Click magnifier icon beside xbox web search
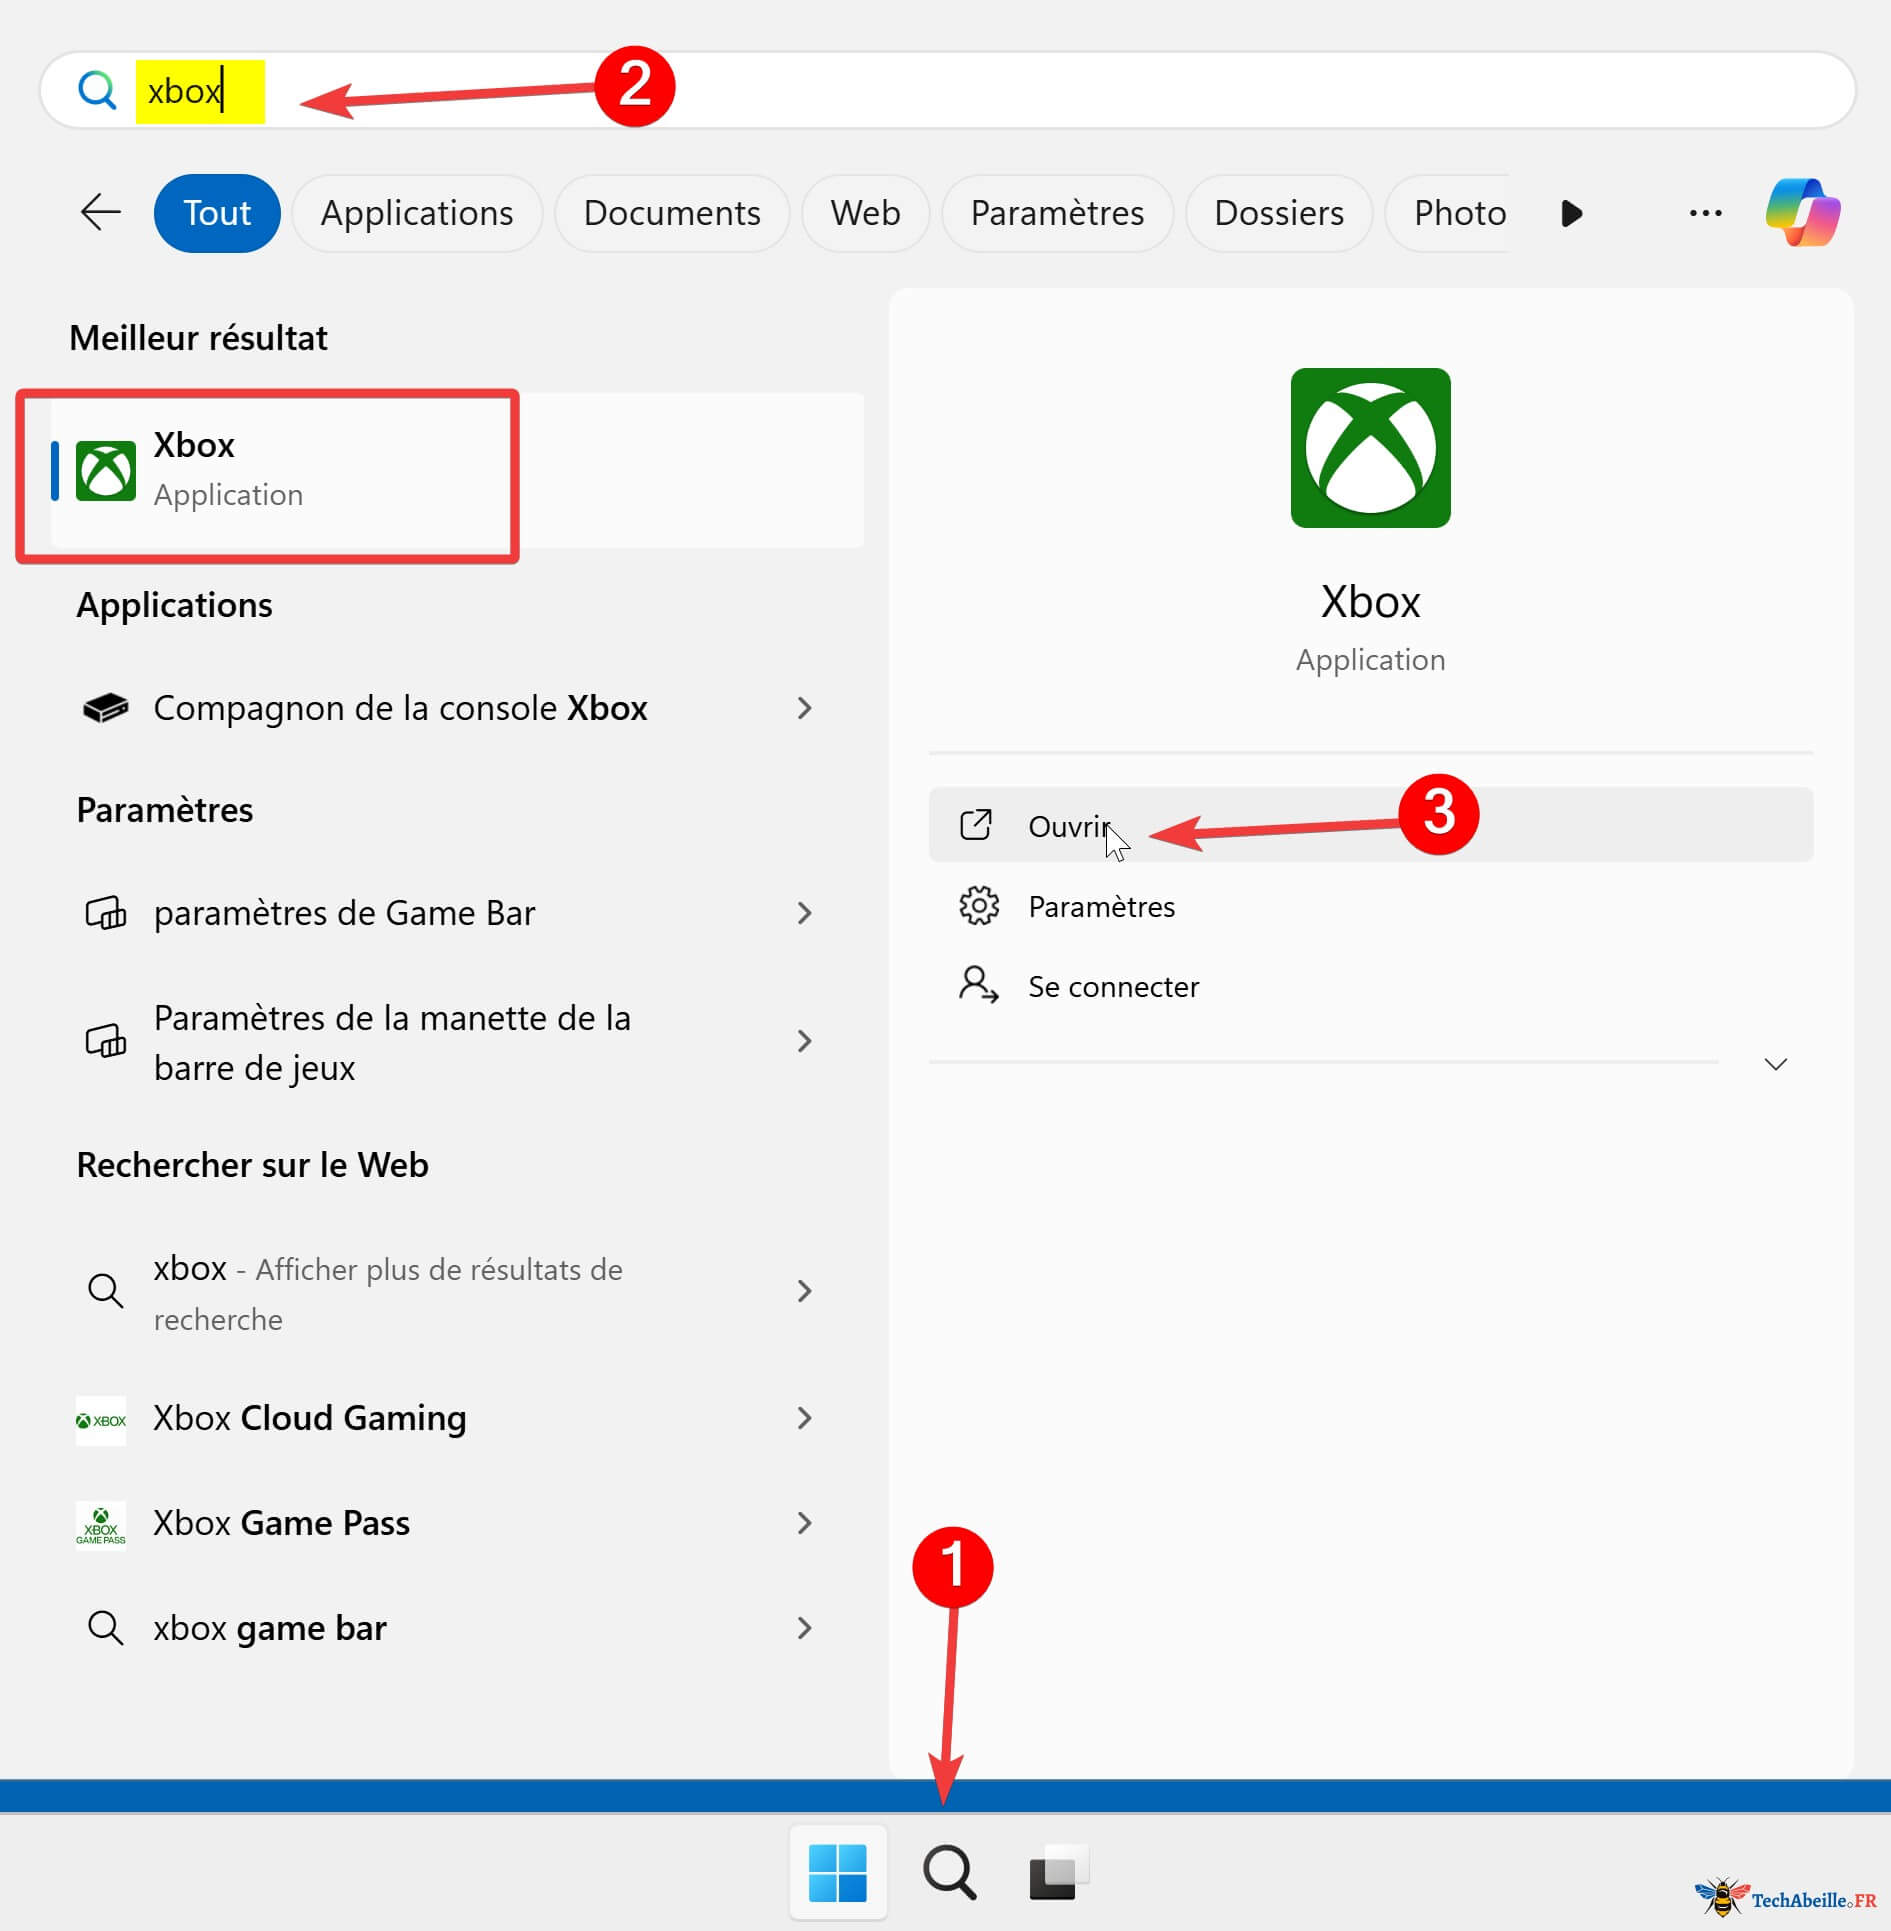Viewport: 1891px width, 1931px height. 105,1291
